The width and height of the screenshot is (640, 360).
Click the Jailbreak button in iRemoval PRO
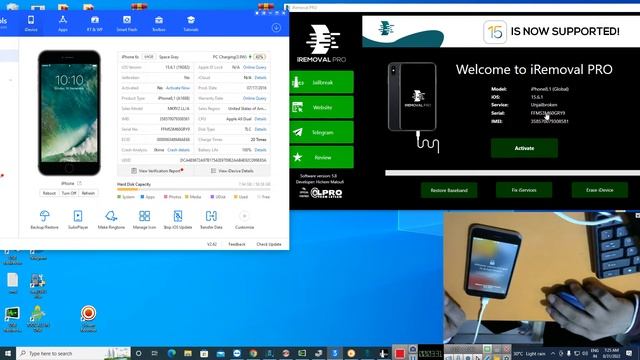pyautogui.click(x=322, y=82)
